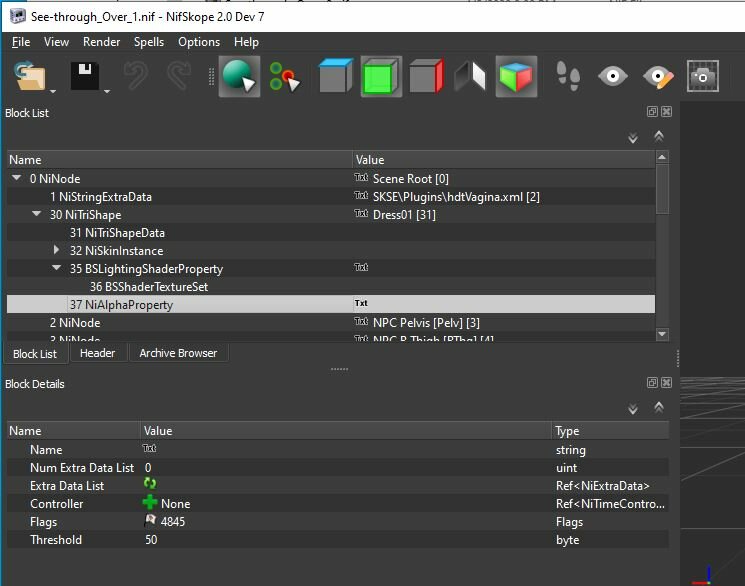Screen dimensions: 745x586
Task: Click the Controller green plus icon
Action: coord(150,502)
